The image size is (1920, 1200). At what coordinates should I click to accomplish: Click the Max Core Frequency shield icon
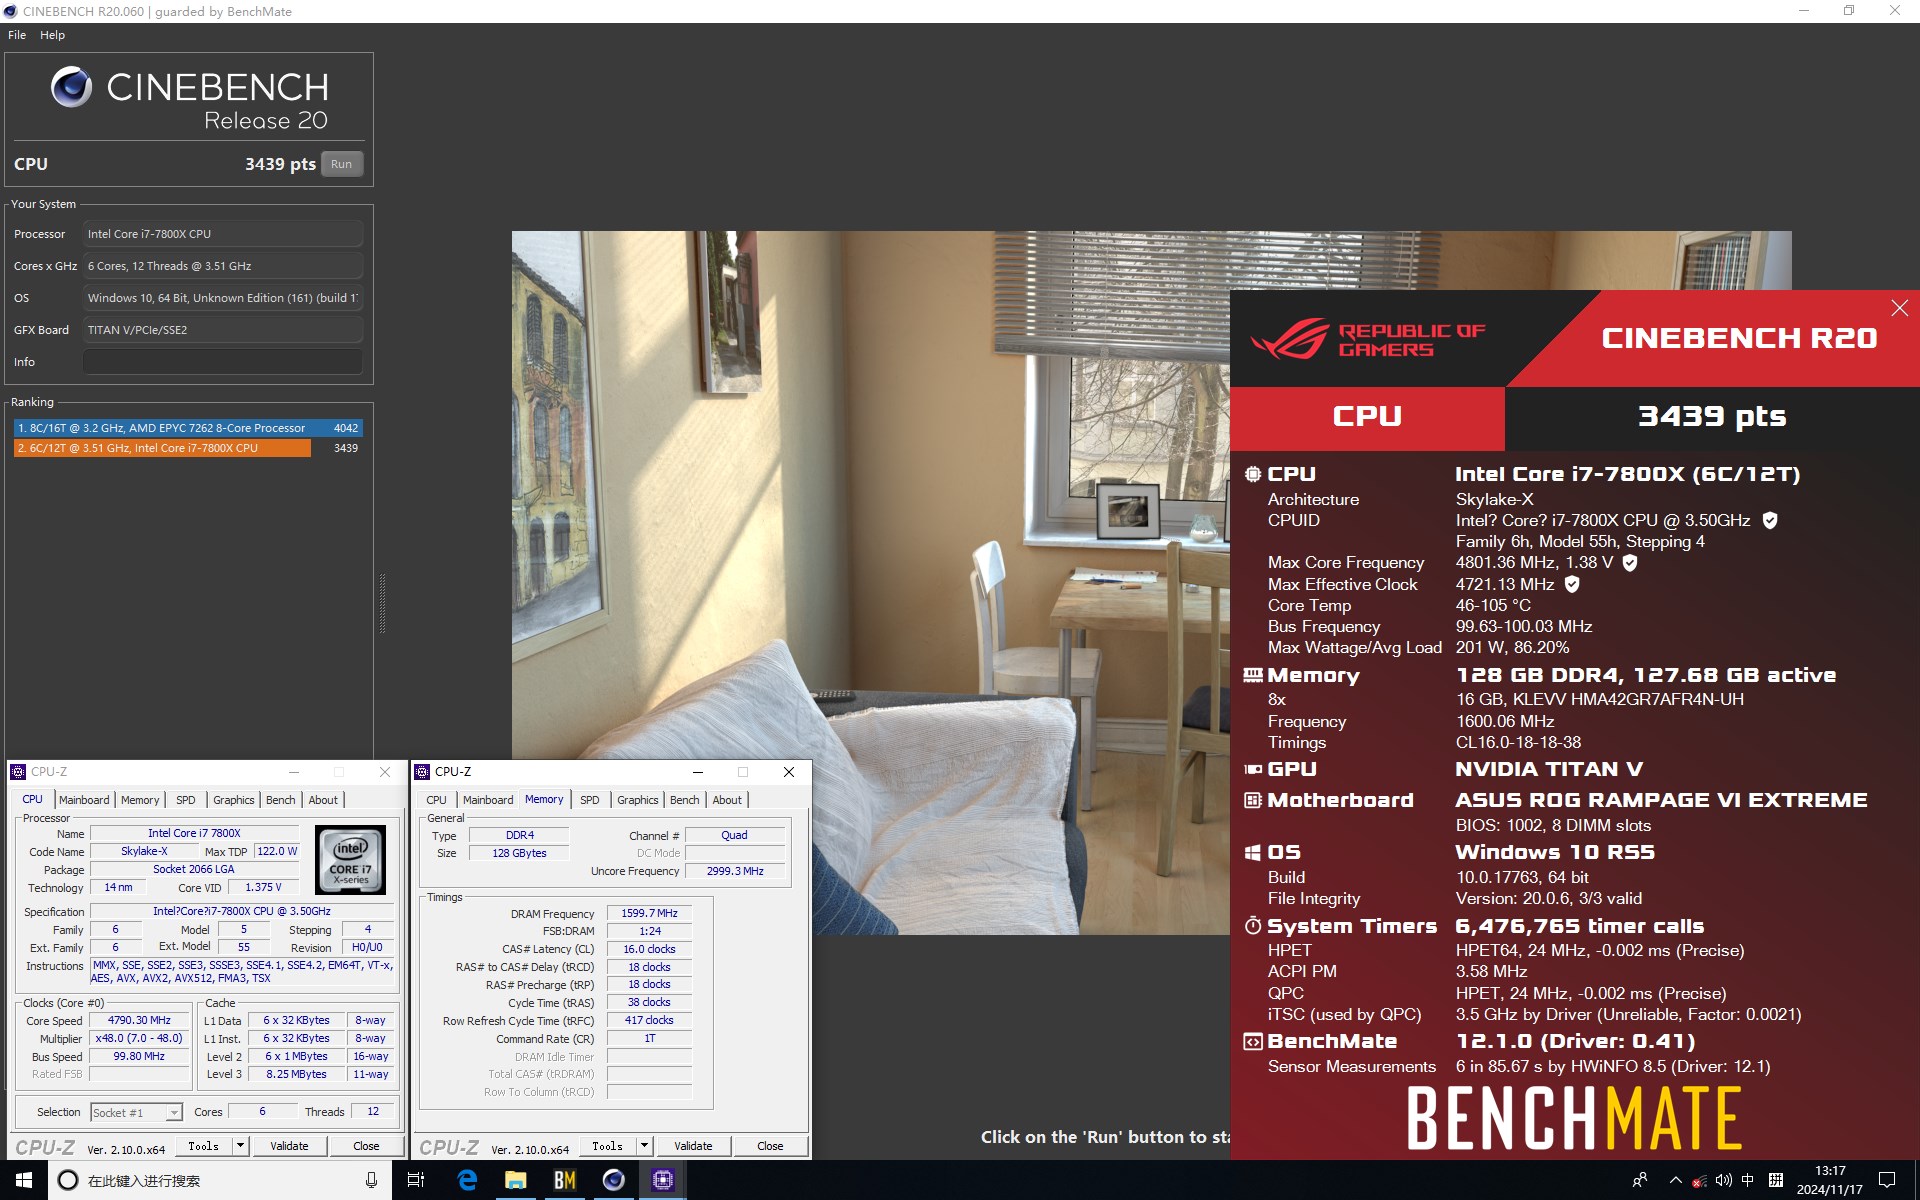pos(1630,562)
